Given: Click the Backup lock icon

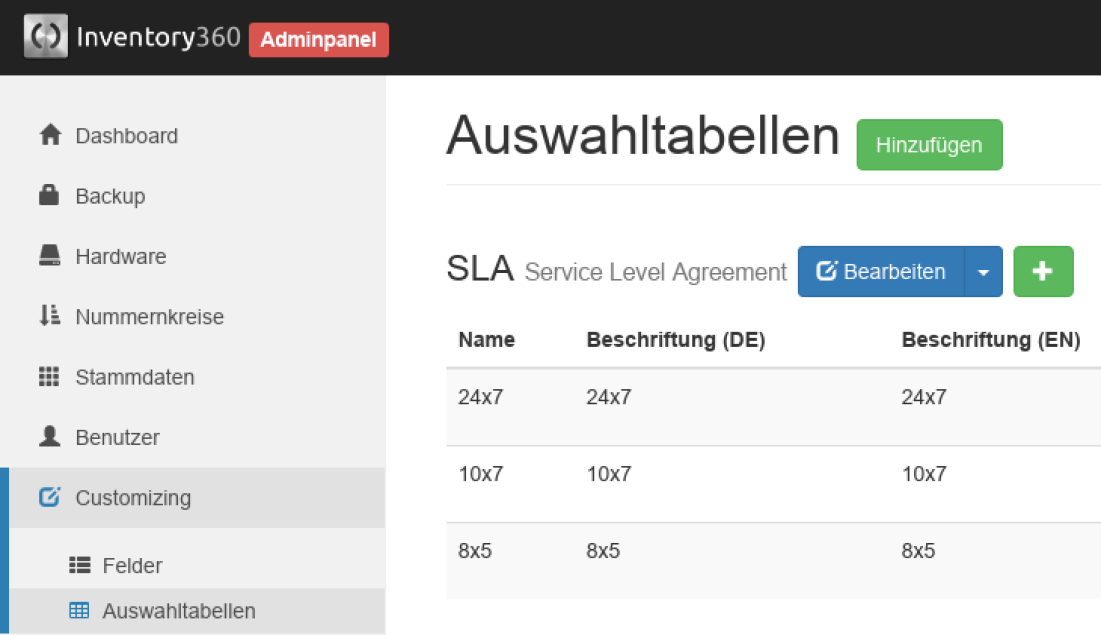Looking at the screenshot, I should point(49,196).
